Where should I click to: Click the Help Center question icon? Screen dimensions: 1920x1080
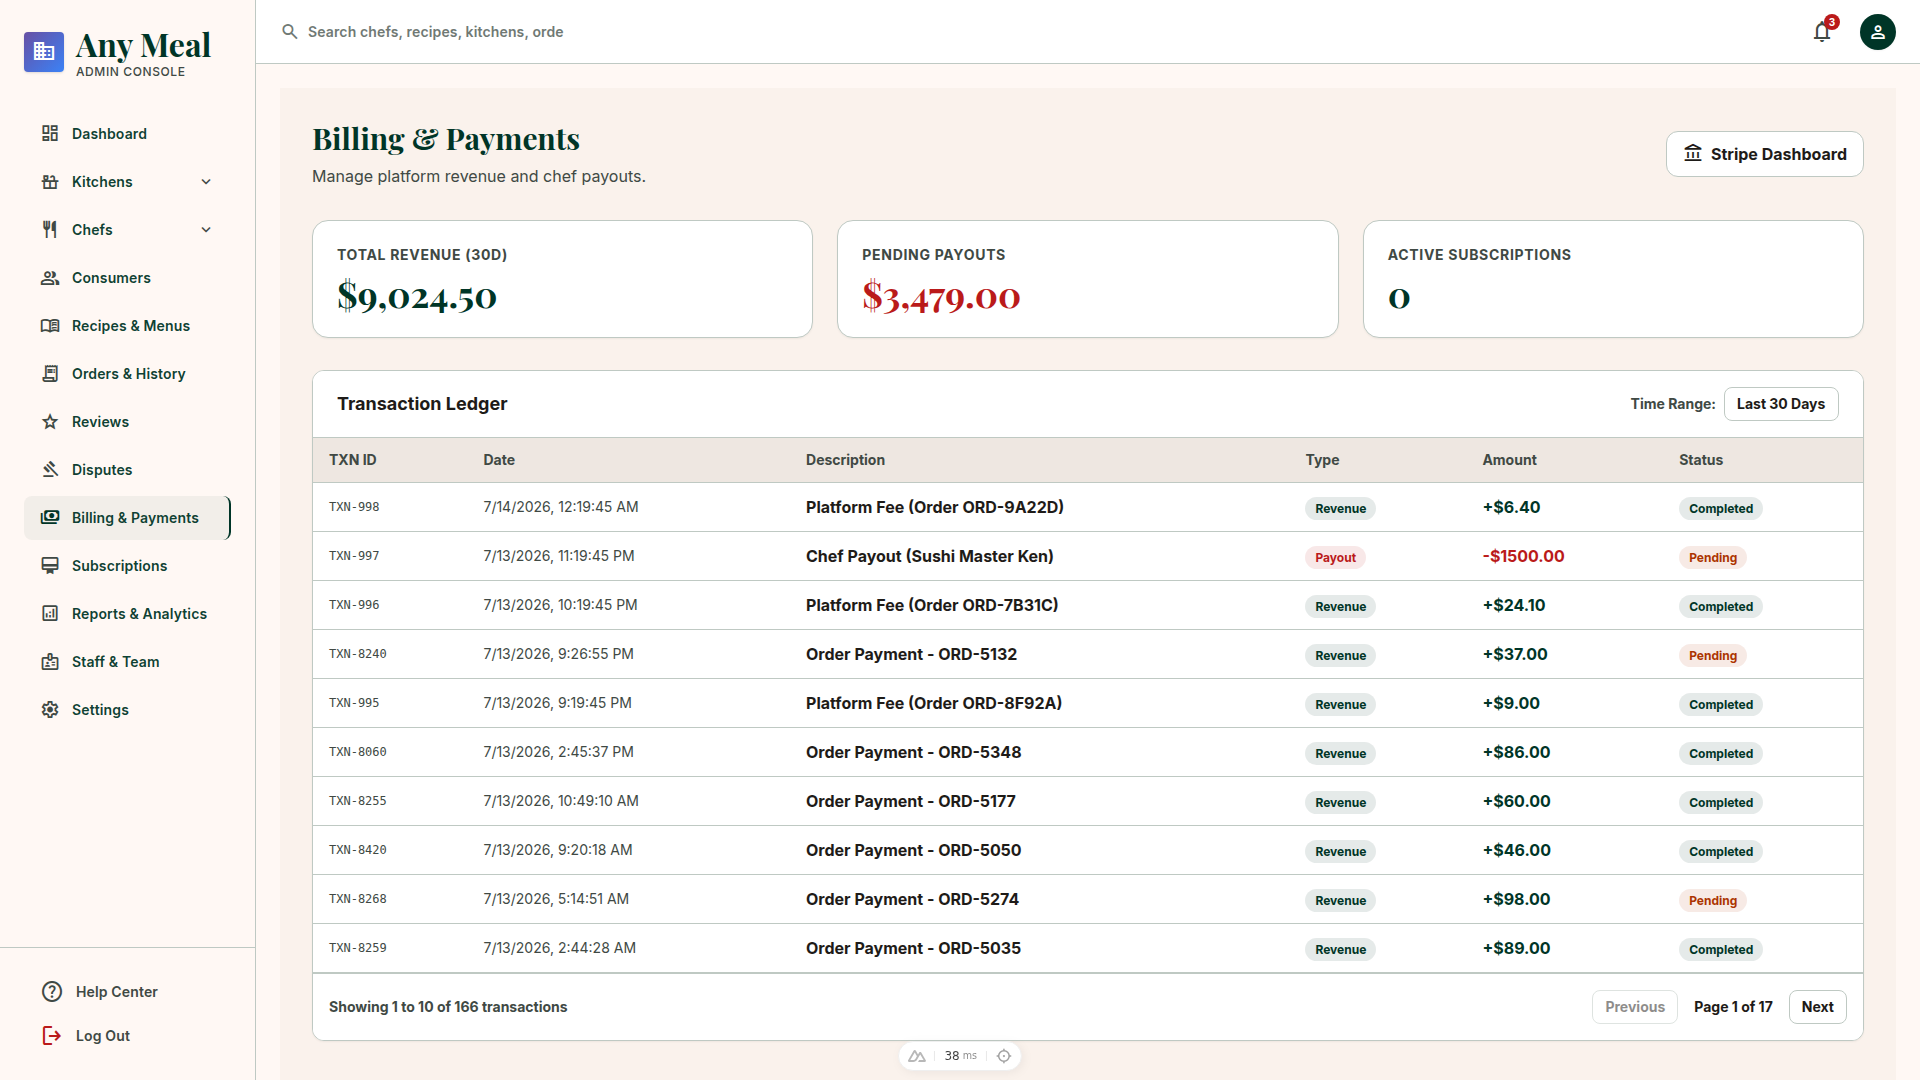[x=52, y=992]
